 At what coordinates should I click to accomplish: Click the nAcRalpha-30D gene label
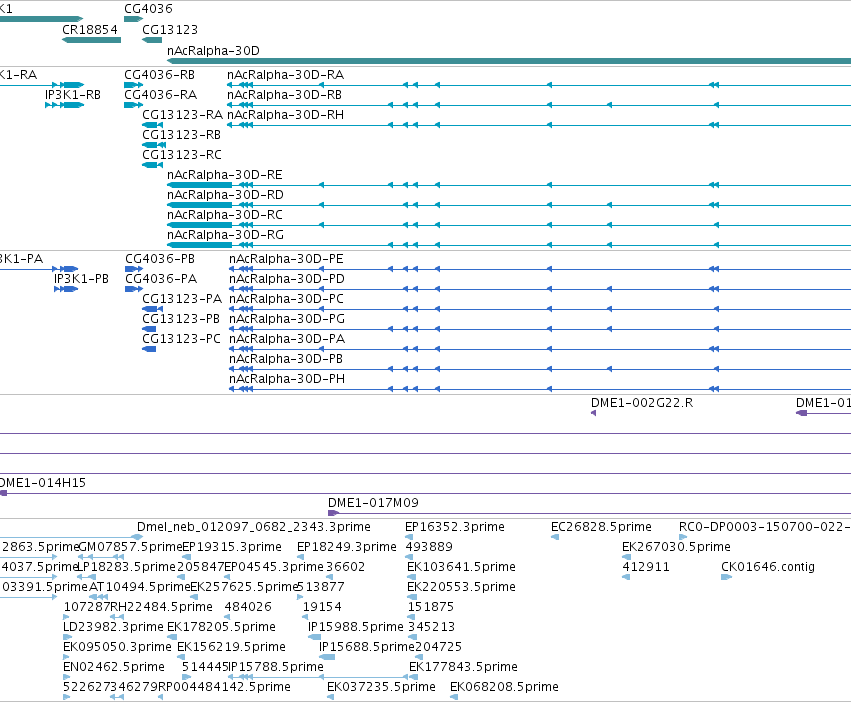coord(213,50)
